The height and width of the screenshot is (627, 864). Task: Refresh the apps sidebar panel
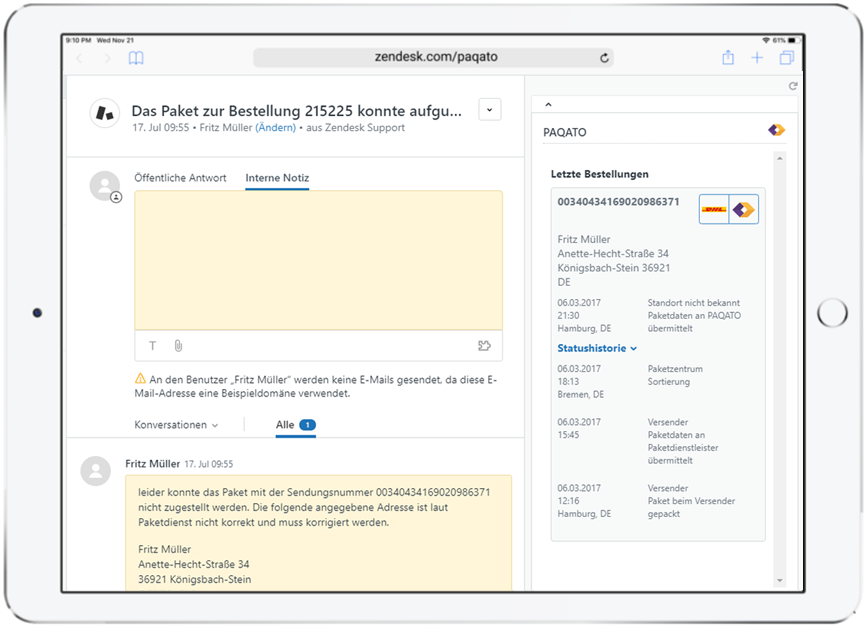pyautogui.click(x=792, y=86)
